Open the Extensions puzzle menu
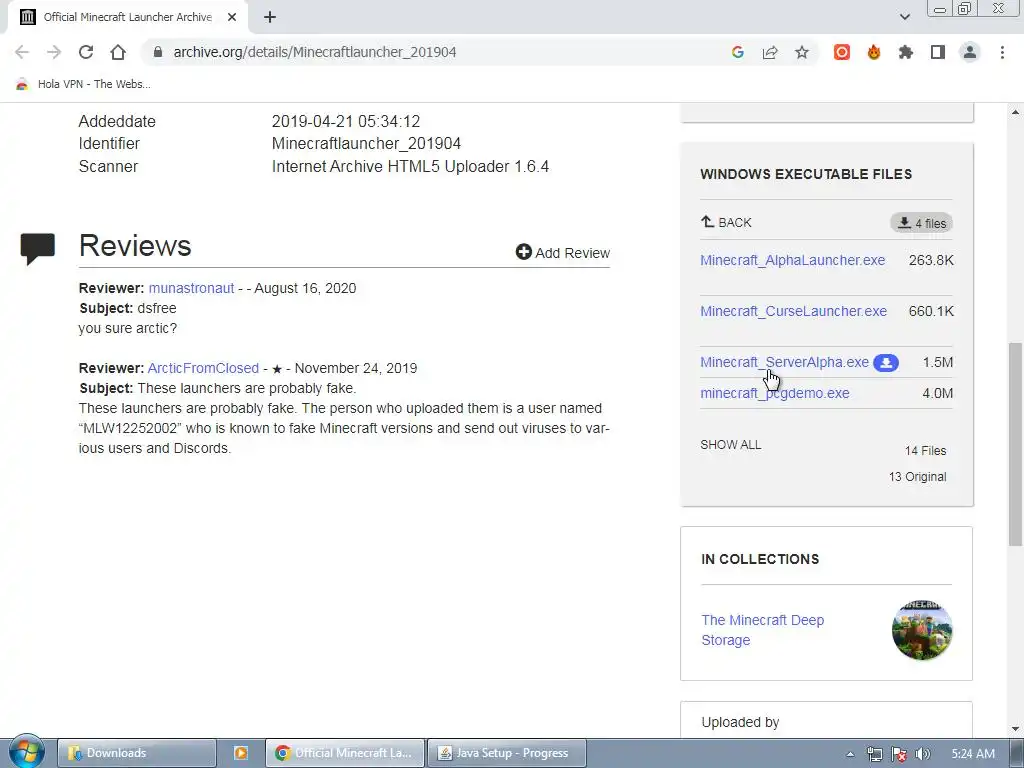This screenshot has width=1024, height=768. [x=906, y=52]
